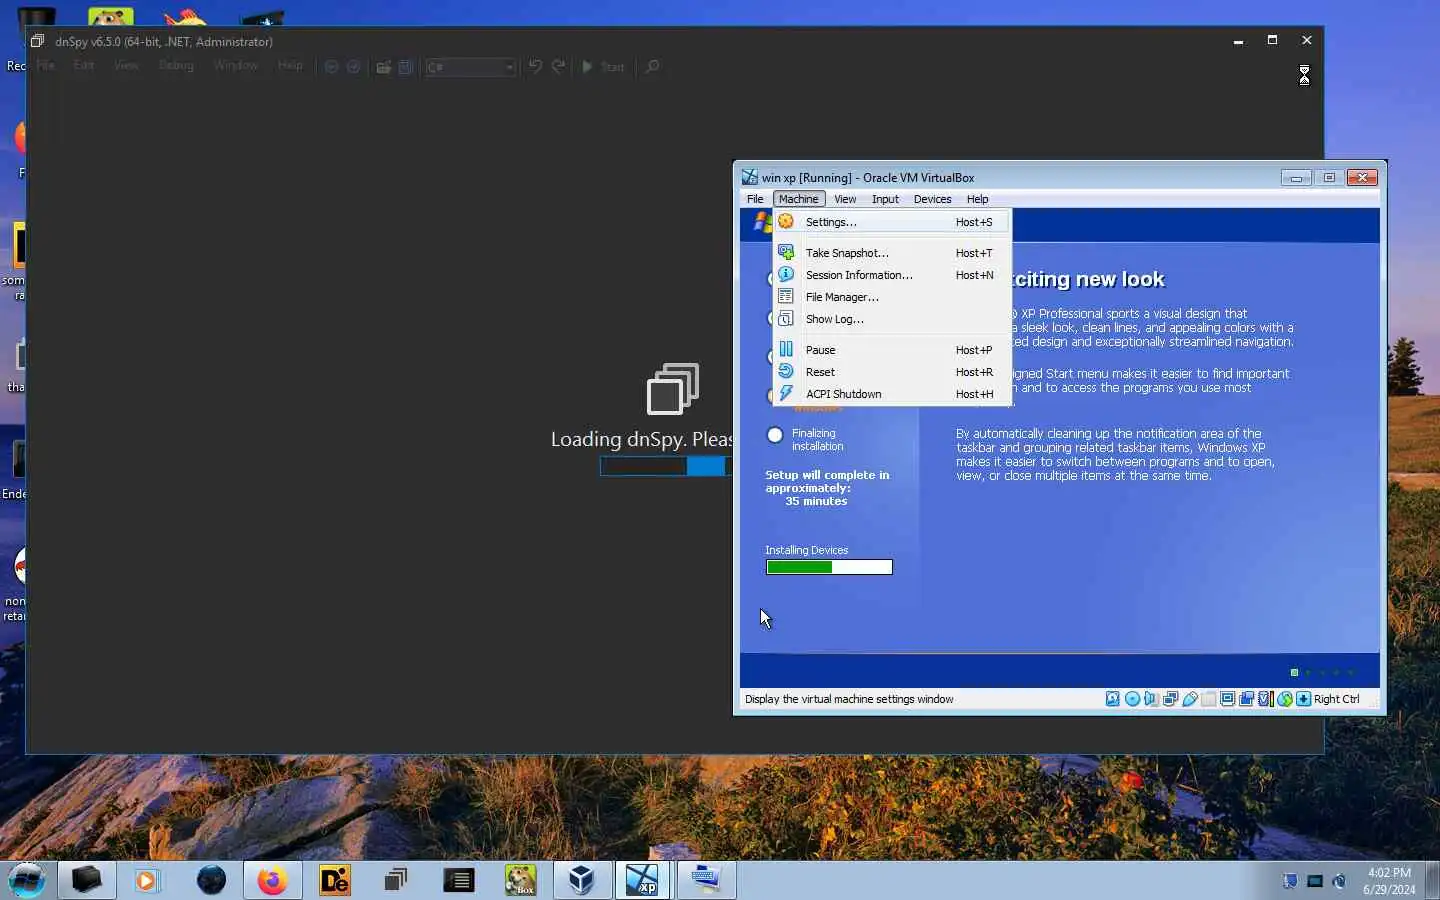Image resolution: width=1440 pixels, height=900 pixels.
Task: Open dnSpy Debug menu
Action: pyautogui.click(x=176, y=65)
